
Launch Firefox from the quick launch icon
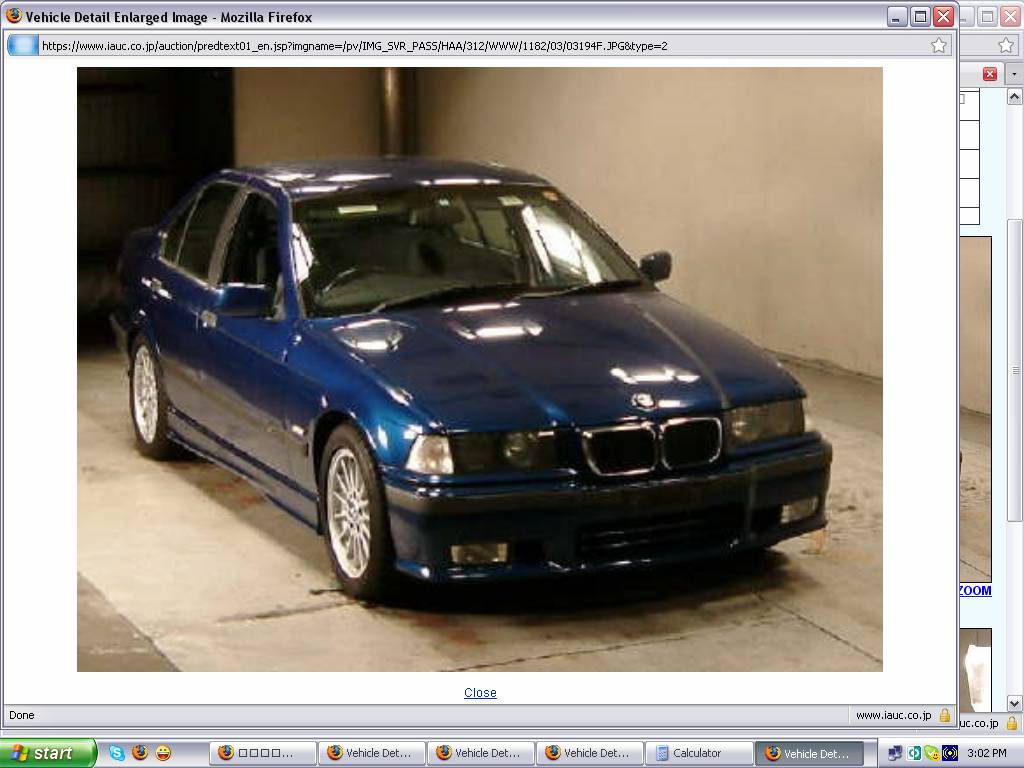coord(140,753)
